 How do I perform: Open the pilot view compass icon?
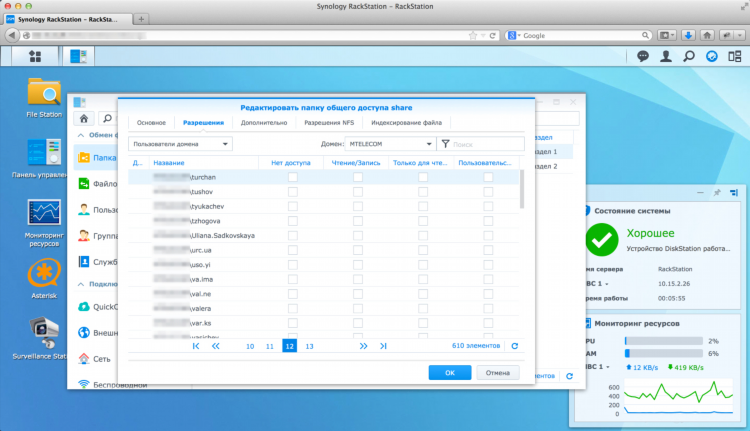(712, 56)
